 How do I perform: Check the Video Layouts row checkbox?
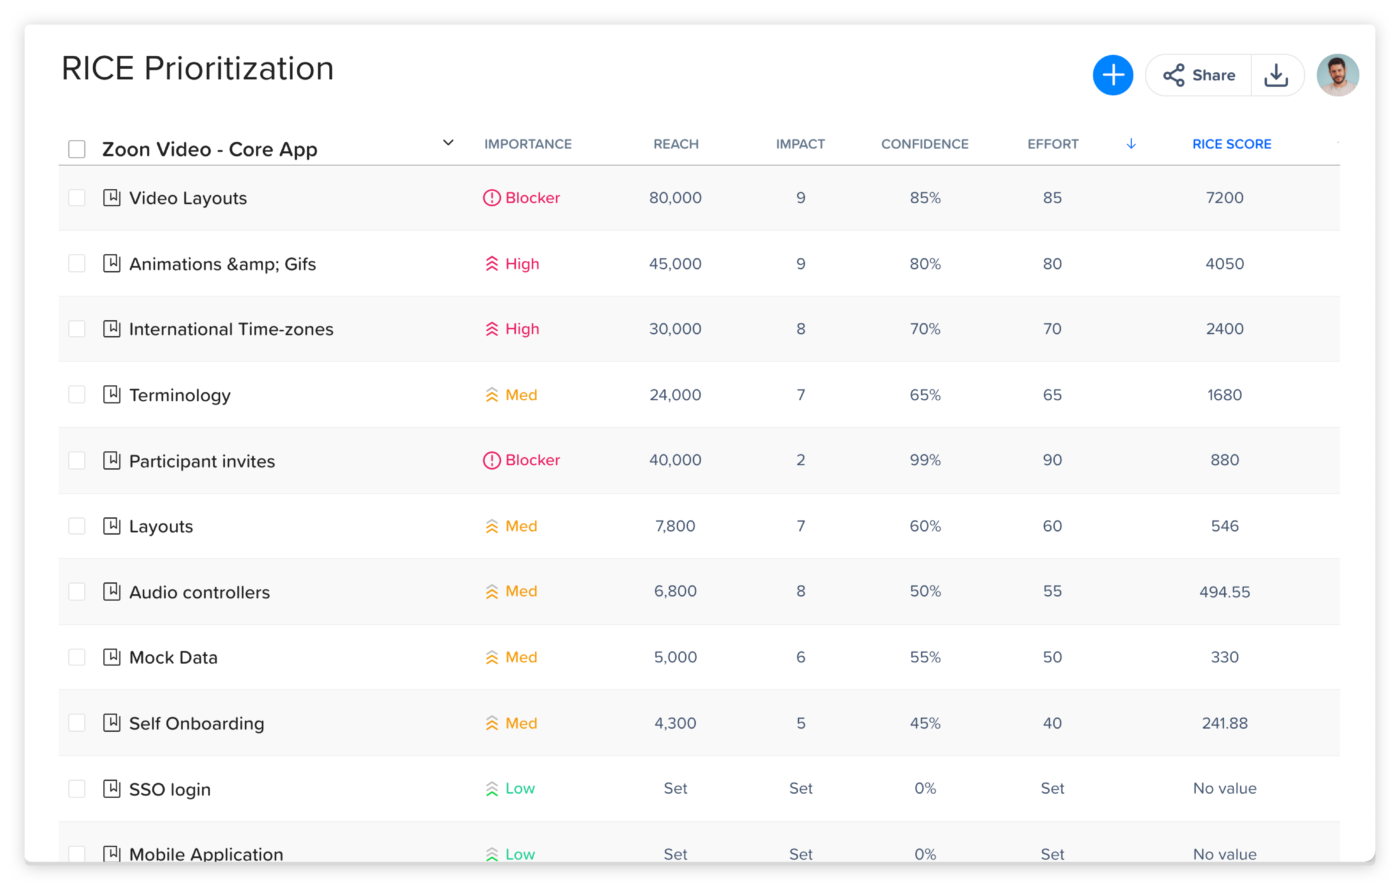tap(77, 198)
